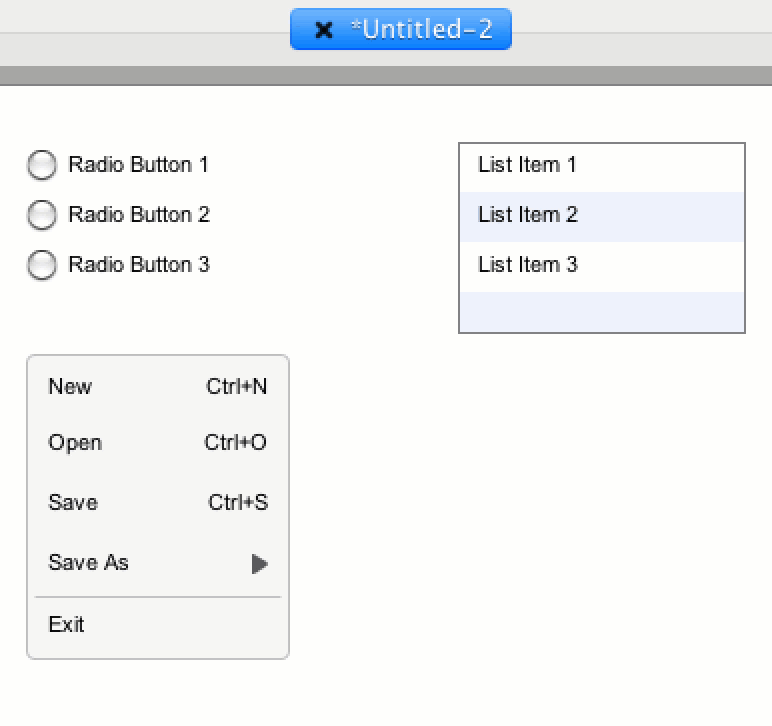Switch to the *Untitled-2 document tab

click(x=421, y=29)
